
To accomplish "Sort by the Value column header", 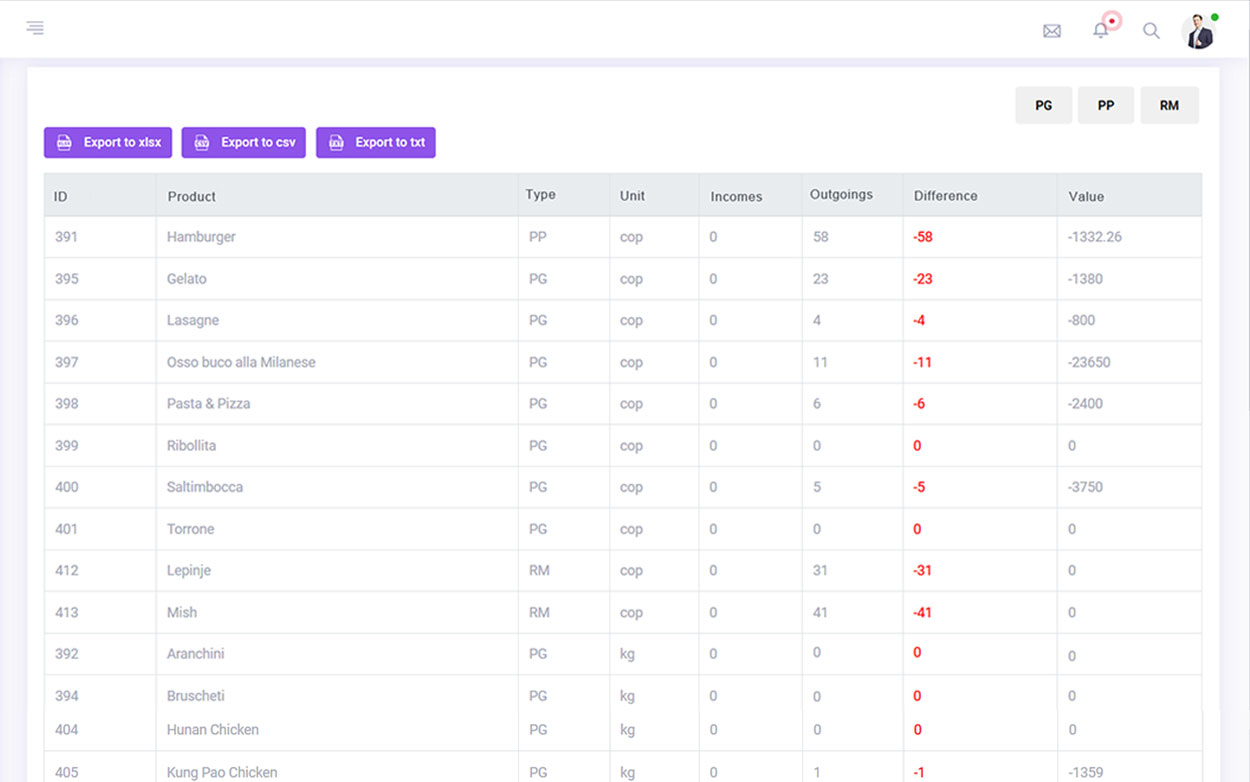I will click(x=1086, y=196).
